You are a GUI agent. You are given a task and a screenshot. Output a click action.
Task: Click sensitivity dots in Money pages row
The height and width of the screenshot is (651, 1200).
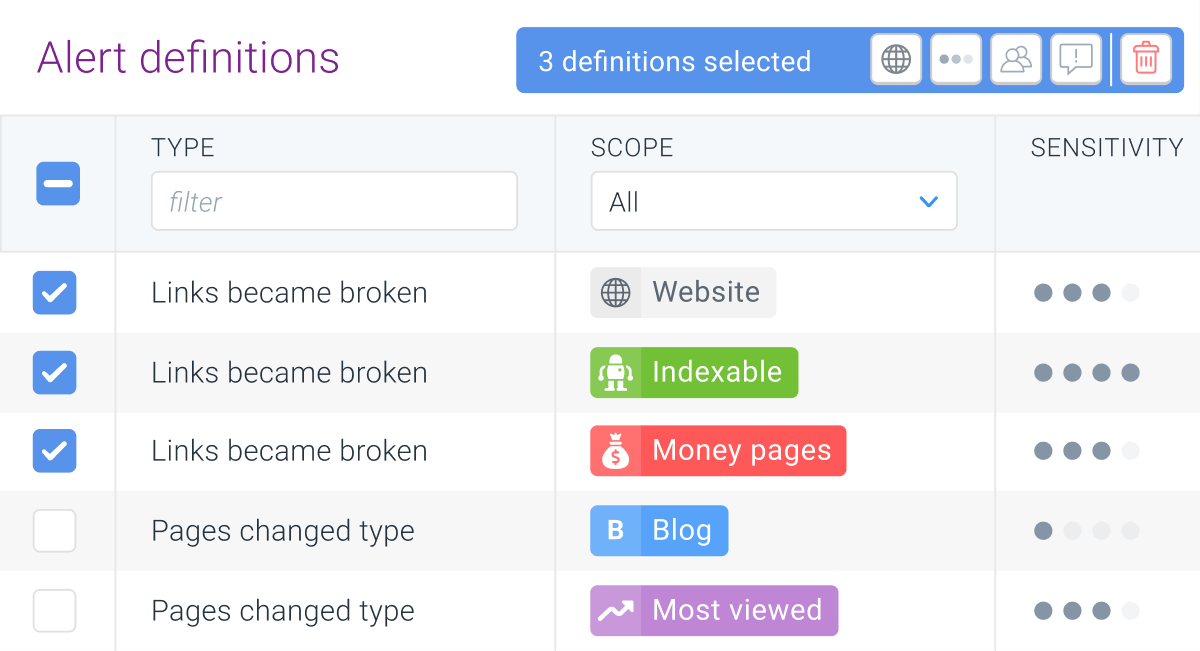[1087, 451]
